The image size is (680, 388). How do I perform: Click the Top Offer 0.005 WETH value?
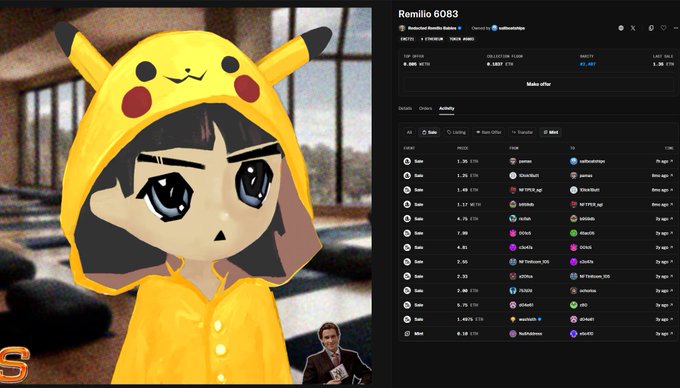[x=417, y=64]
